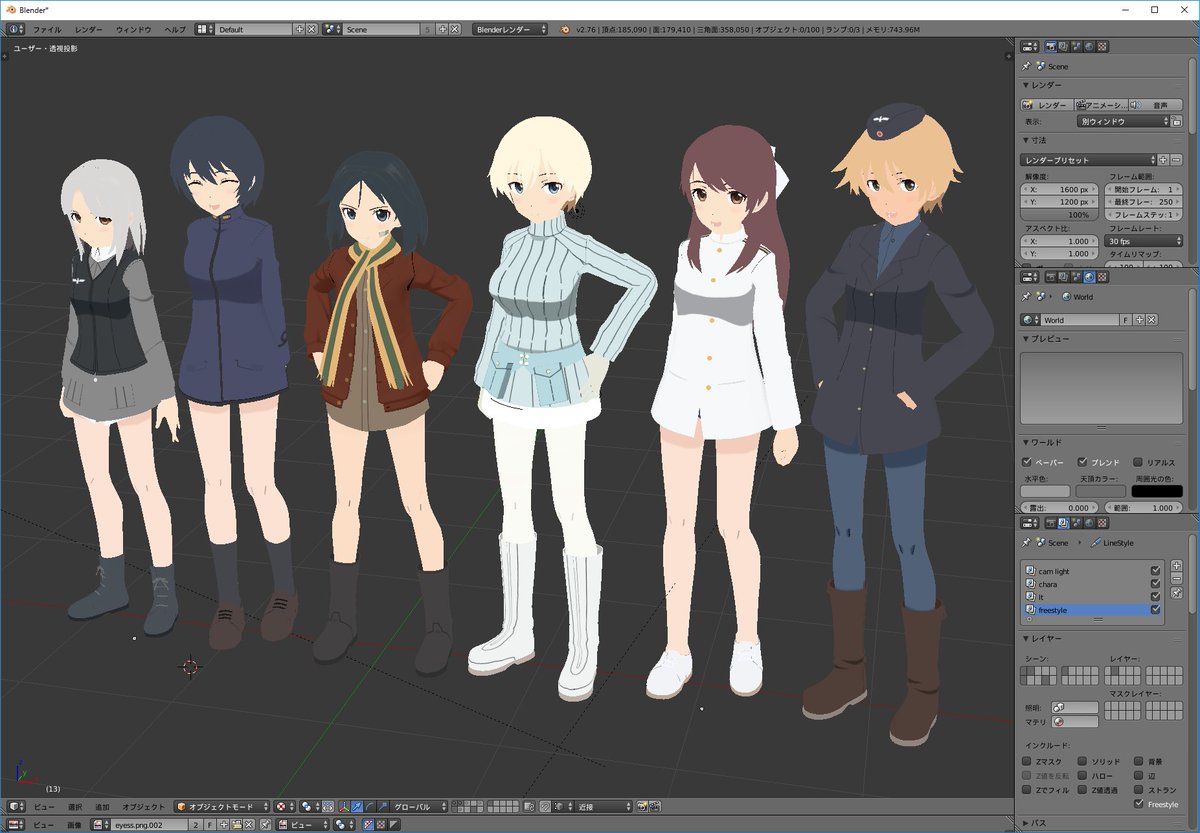
Task: Open the Blenderレンダー engine dropdown
Action: pyautogui.click(x=510, y=29)
